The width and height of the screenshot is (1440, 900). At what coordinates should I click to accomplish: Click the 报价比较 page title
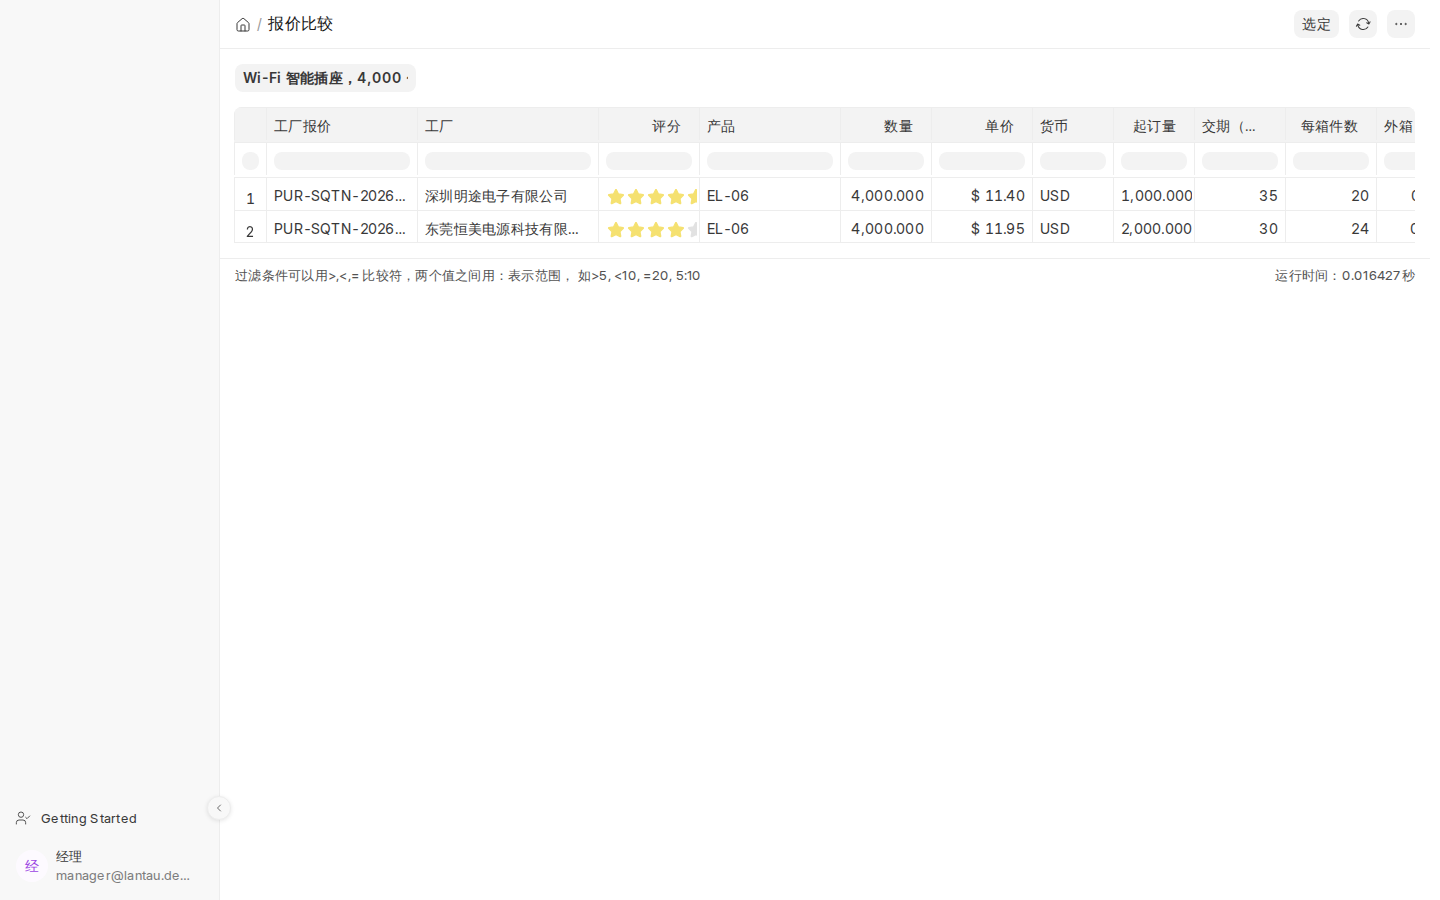point(302,24)
